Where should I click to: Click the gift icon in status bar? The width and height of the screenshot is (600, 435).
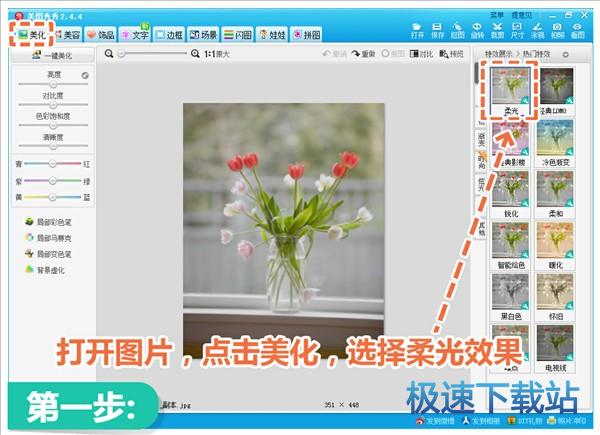point(512,421)
